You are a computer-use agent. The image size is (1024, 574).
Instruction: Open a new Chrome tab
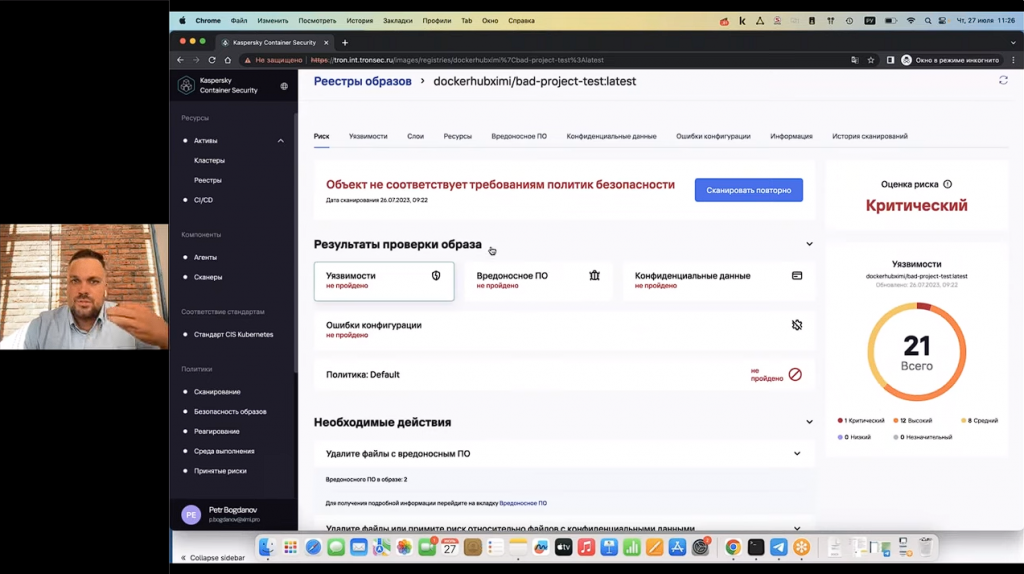pos(345,42)
